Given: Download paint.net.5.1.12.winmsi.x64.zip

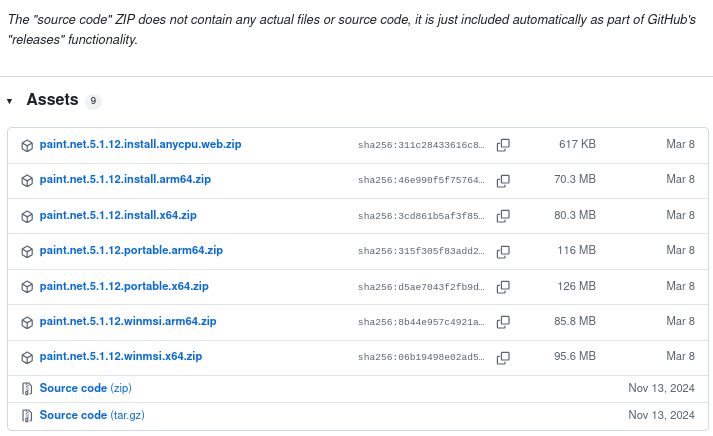Looking at the screenshot, I should pos(121,356).
